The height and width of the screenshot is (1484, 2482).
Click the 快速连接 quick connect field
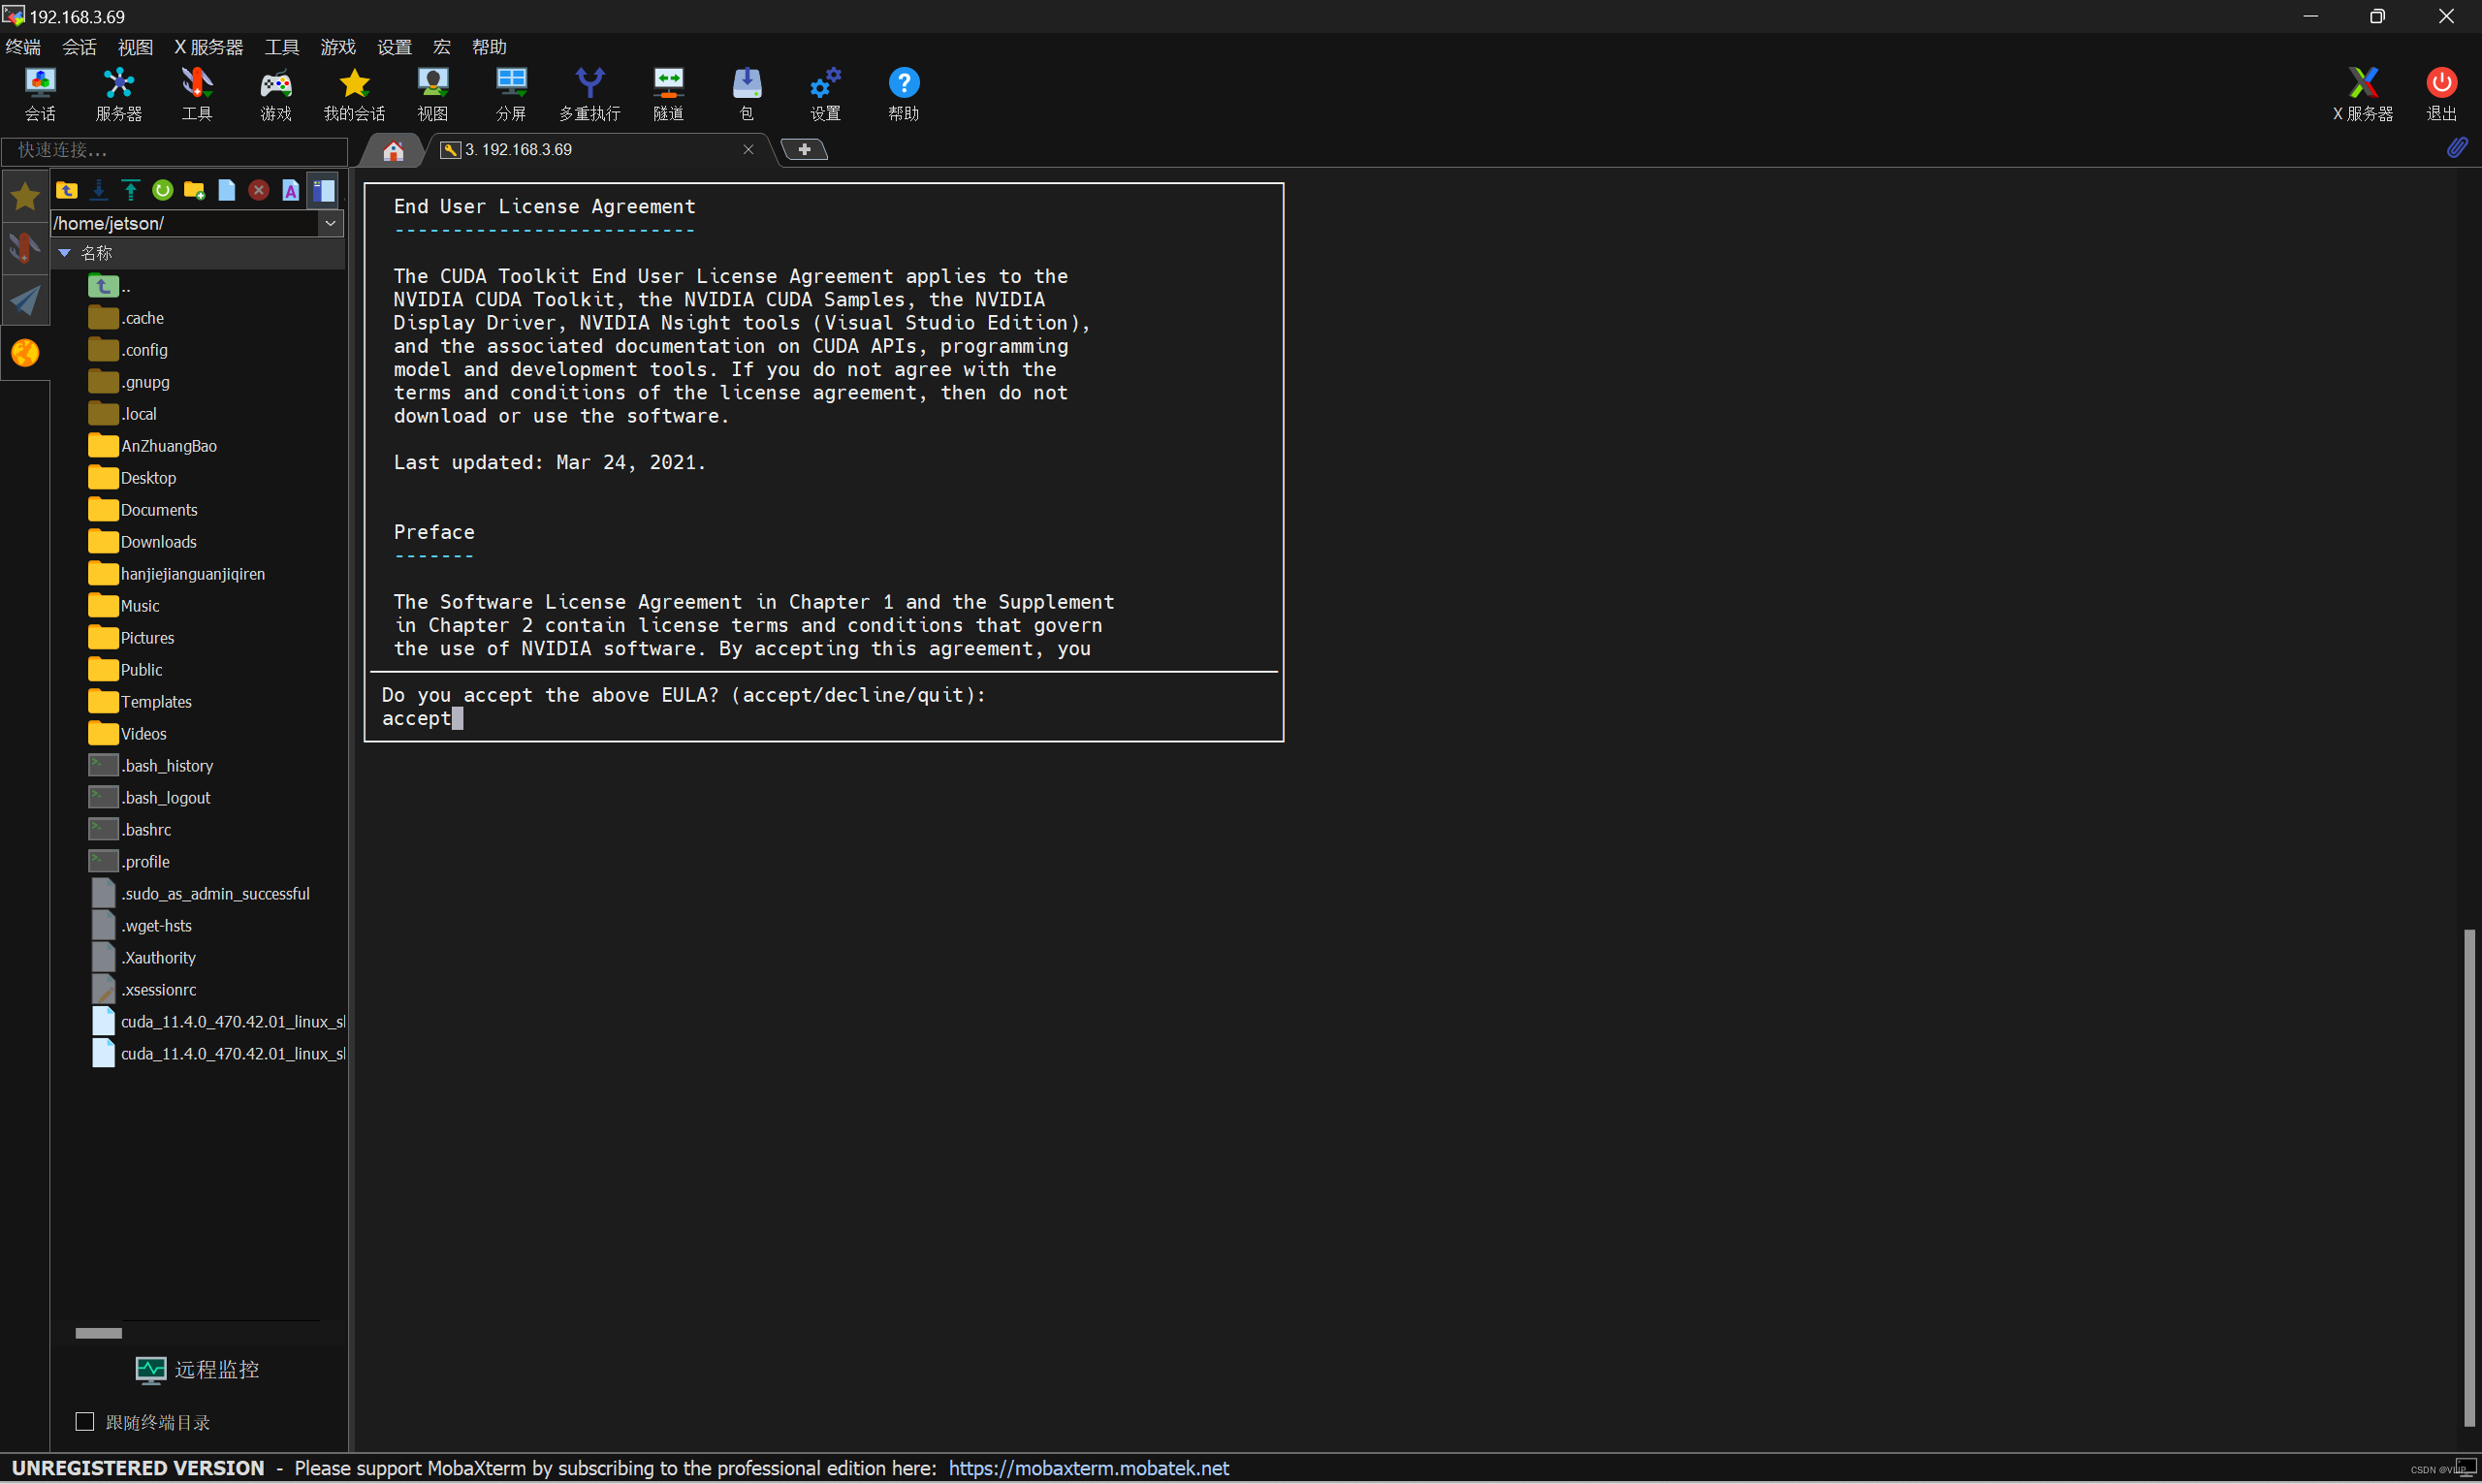tap(175, 150)
